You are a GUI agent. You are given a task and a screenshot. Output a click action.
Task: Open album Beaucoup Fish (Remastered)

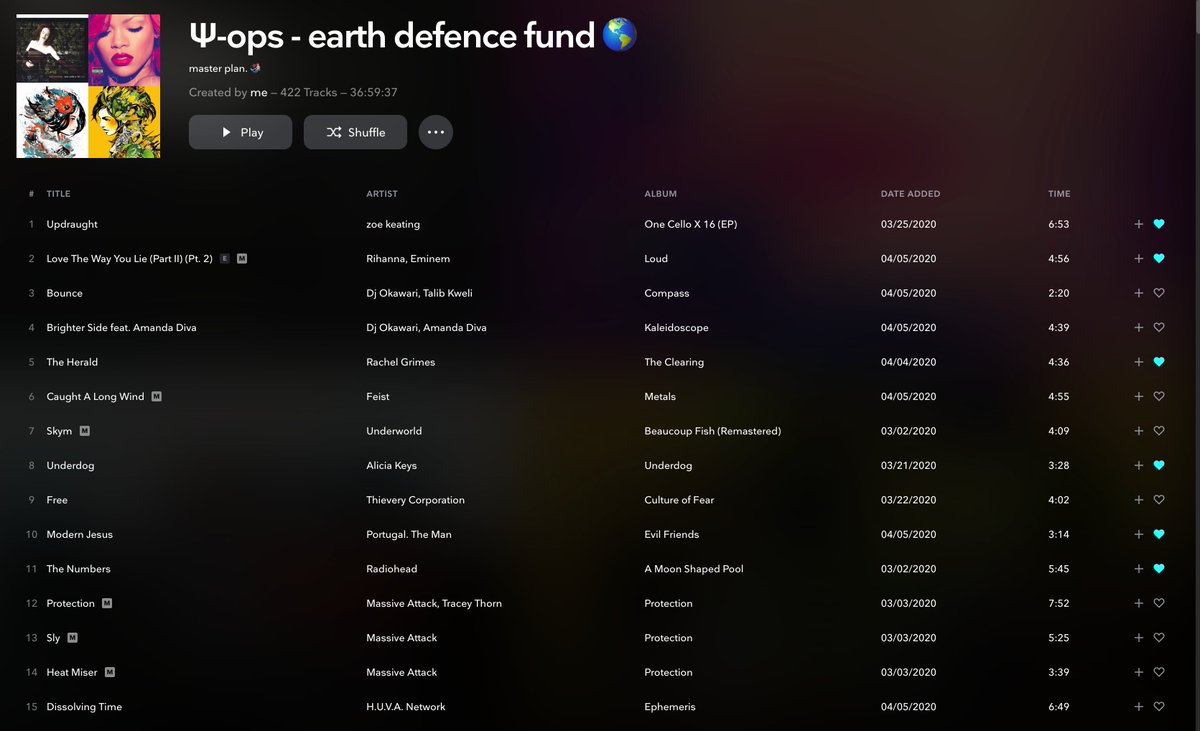pyautogui.click(x=713, y=431)
